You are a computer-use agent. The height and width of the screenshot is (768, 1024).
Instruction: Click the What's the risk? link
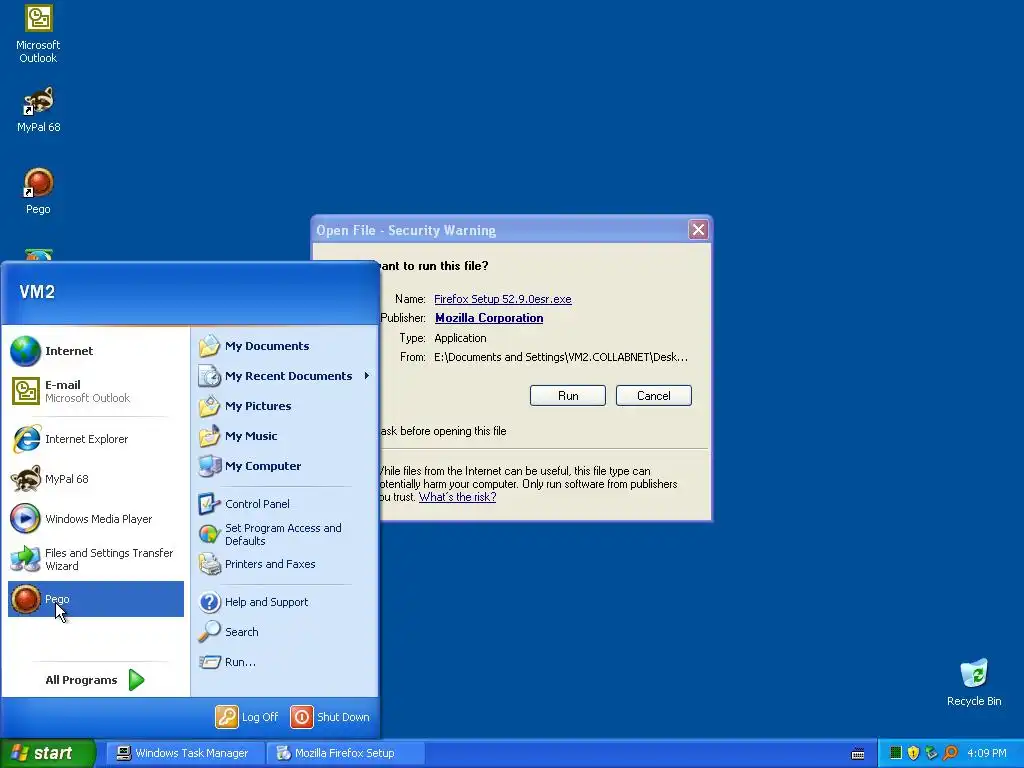click(458, 497)
